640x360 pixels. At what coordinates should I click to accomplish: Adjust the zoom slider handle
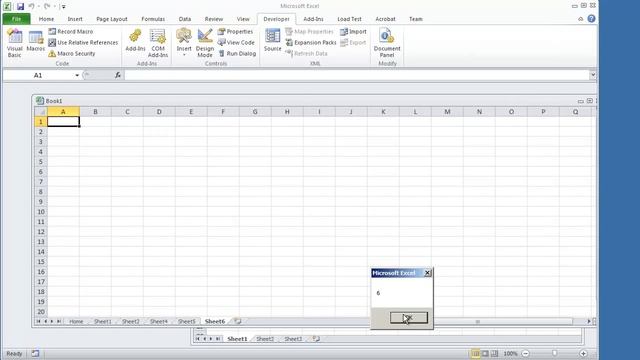(x=554, y=353)
